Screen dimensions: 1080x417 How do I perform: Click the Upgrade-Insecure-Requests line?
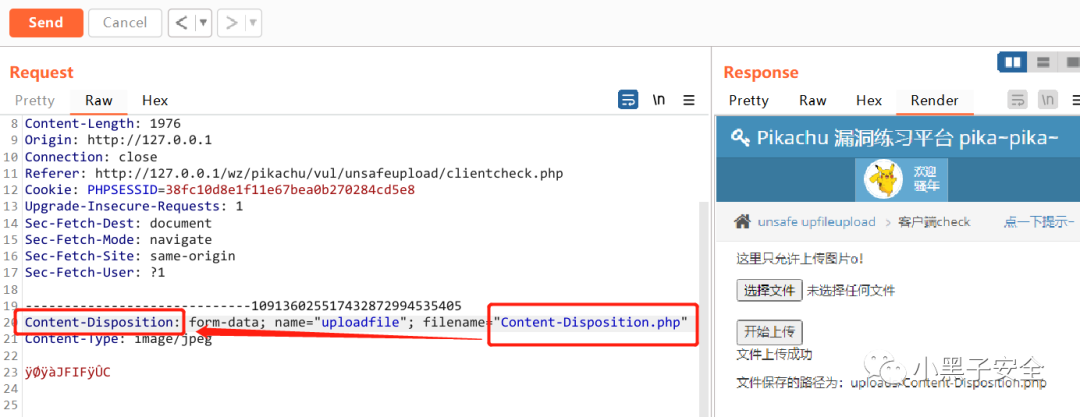134,206
